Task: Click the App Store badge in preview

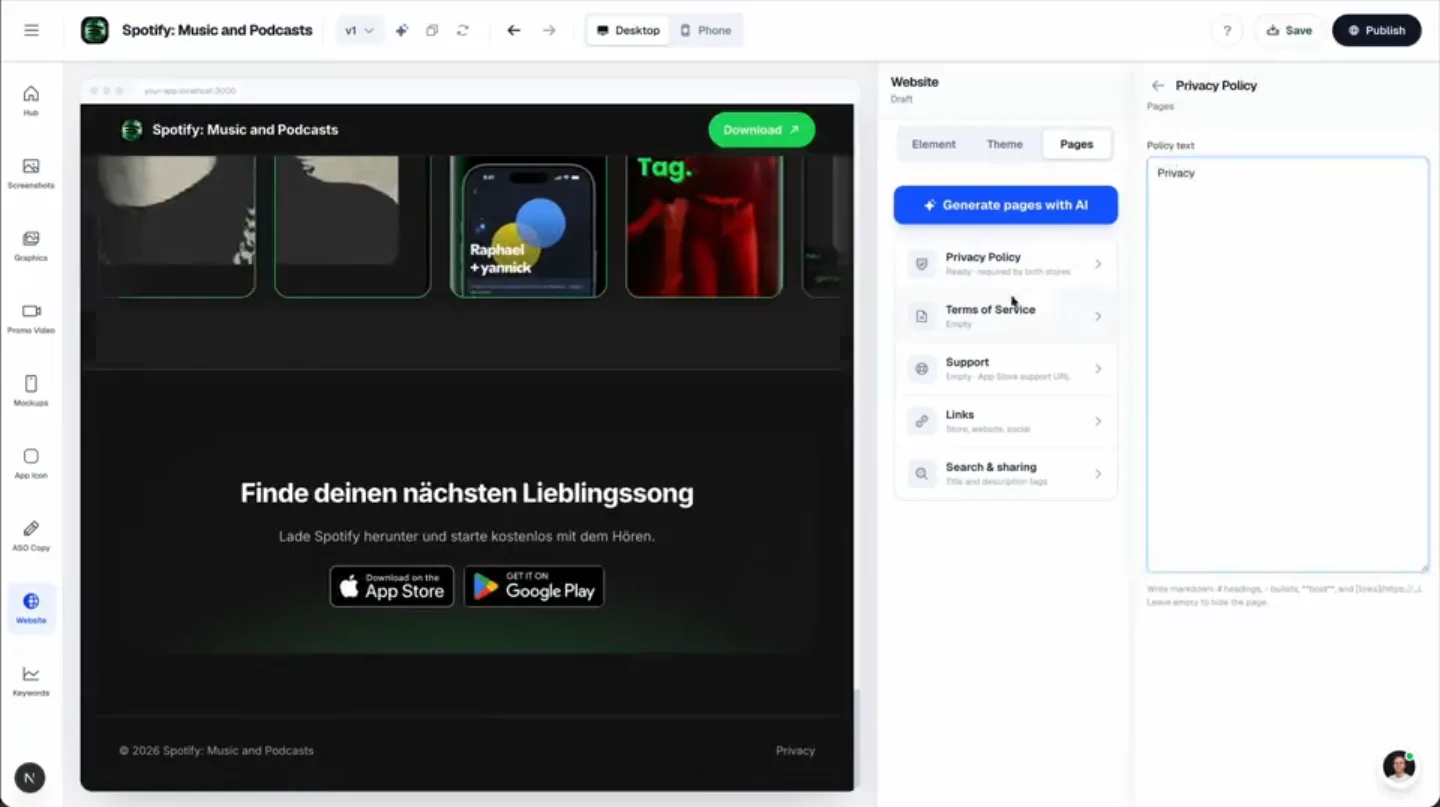Action: click(392, 586)
